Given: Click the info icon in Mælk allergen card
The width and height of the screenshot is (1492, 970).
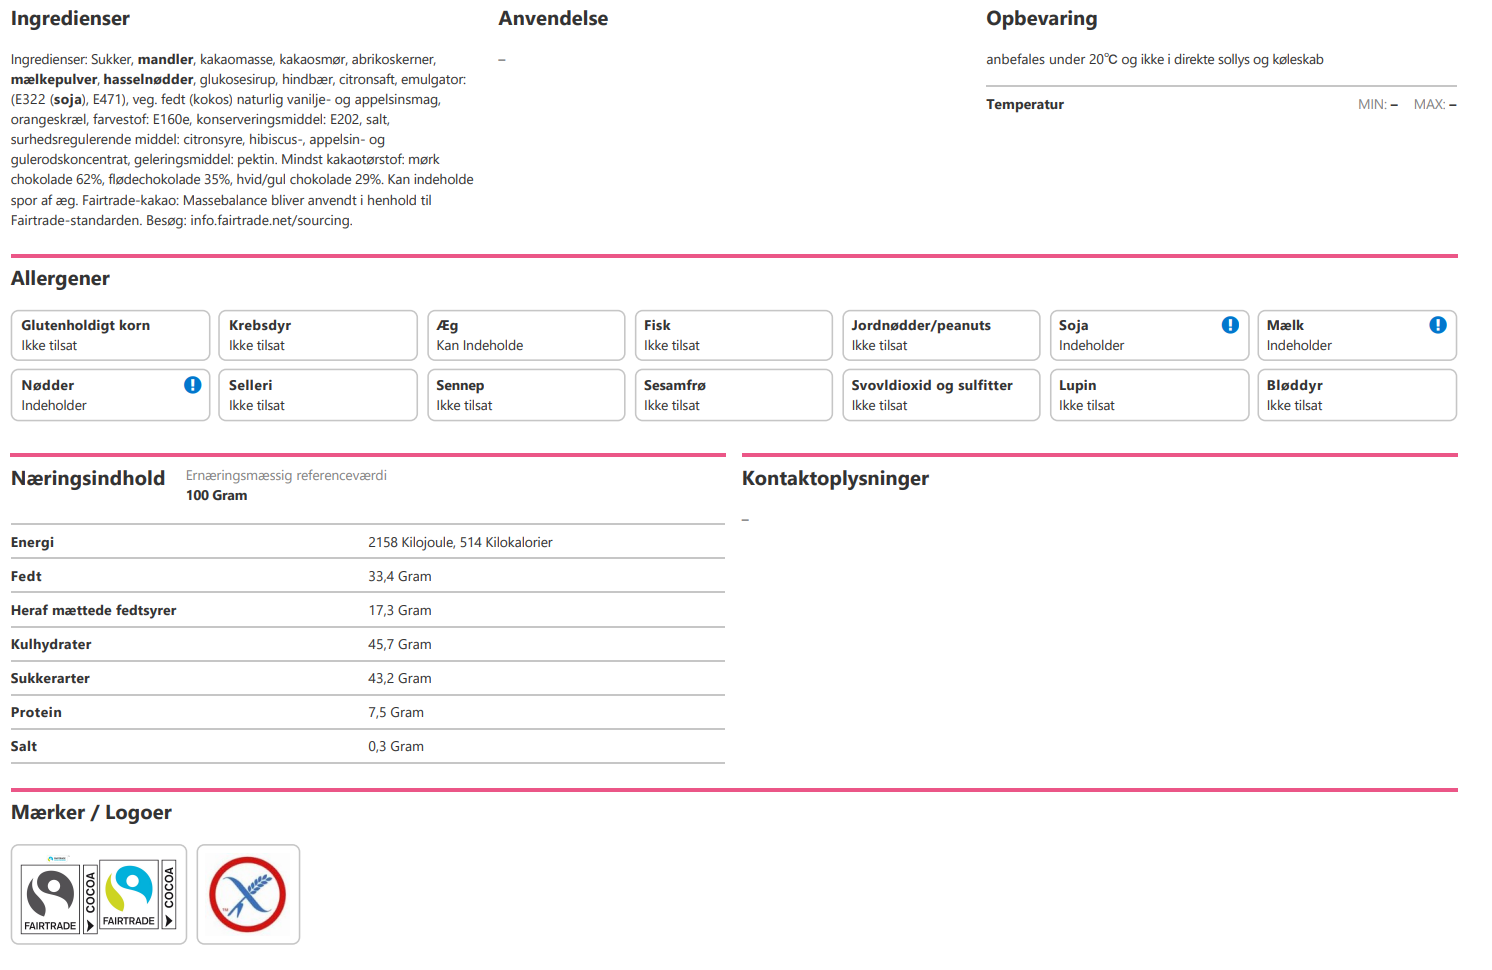Looking at the screenshot, I should click(x=1437, y=325).
